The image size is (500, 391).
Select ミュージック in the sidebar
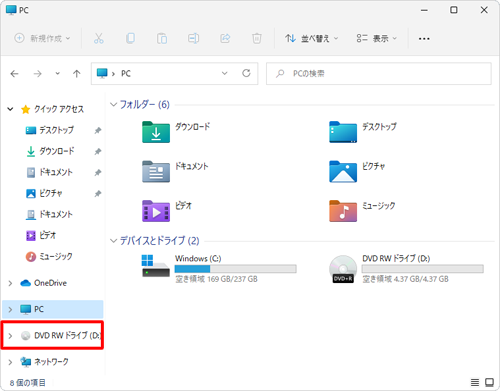[x=49, y=256]
